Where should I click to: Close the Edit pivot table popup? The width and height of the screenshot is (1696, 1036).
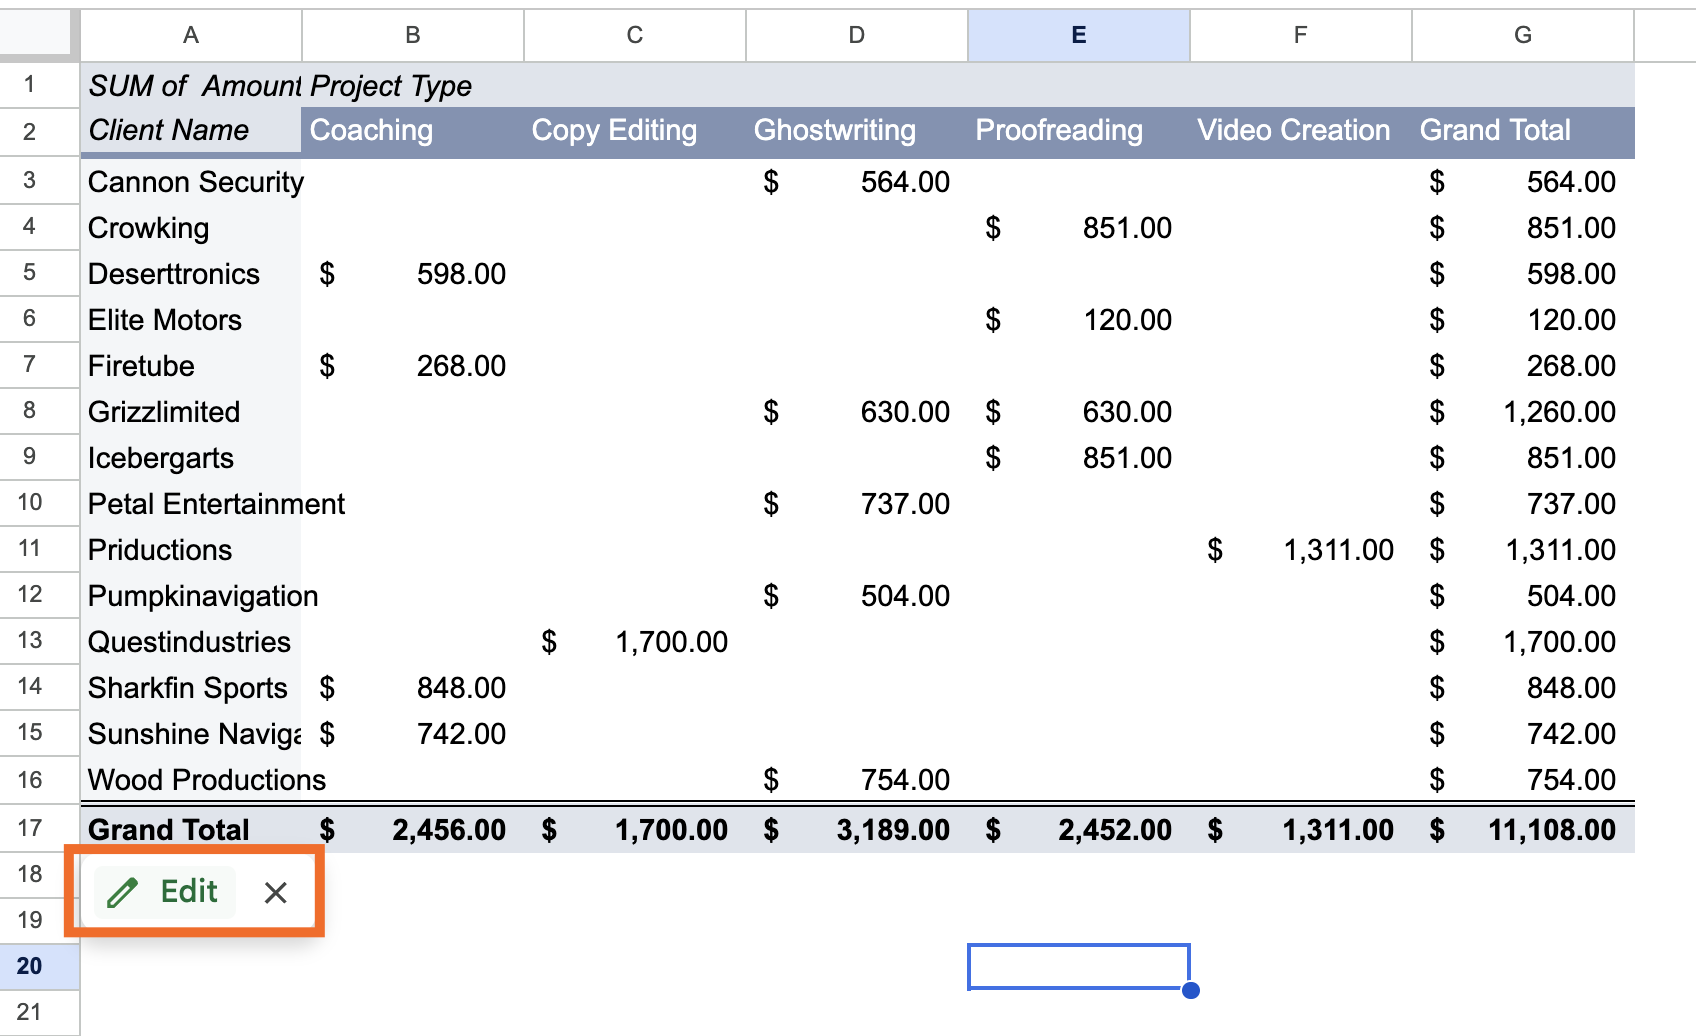[276, 892]
